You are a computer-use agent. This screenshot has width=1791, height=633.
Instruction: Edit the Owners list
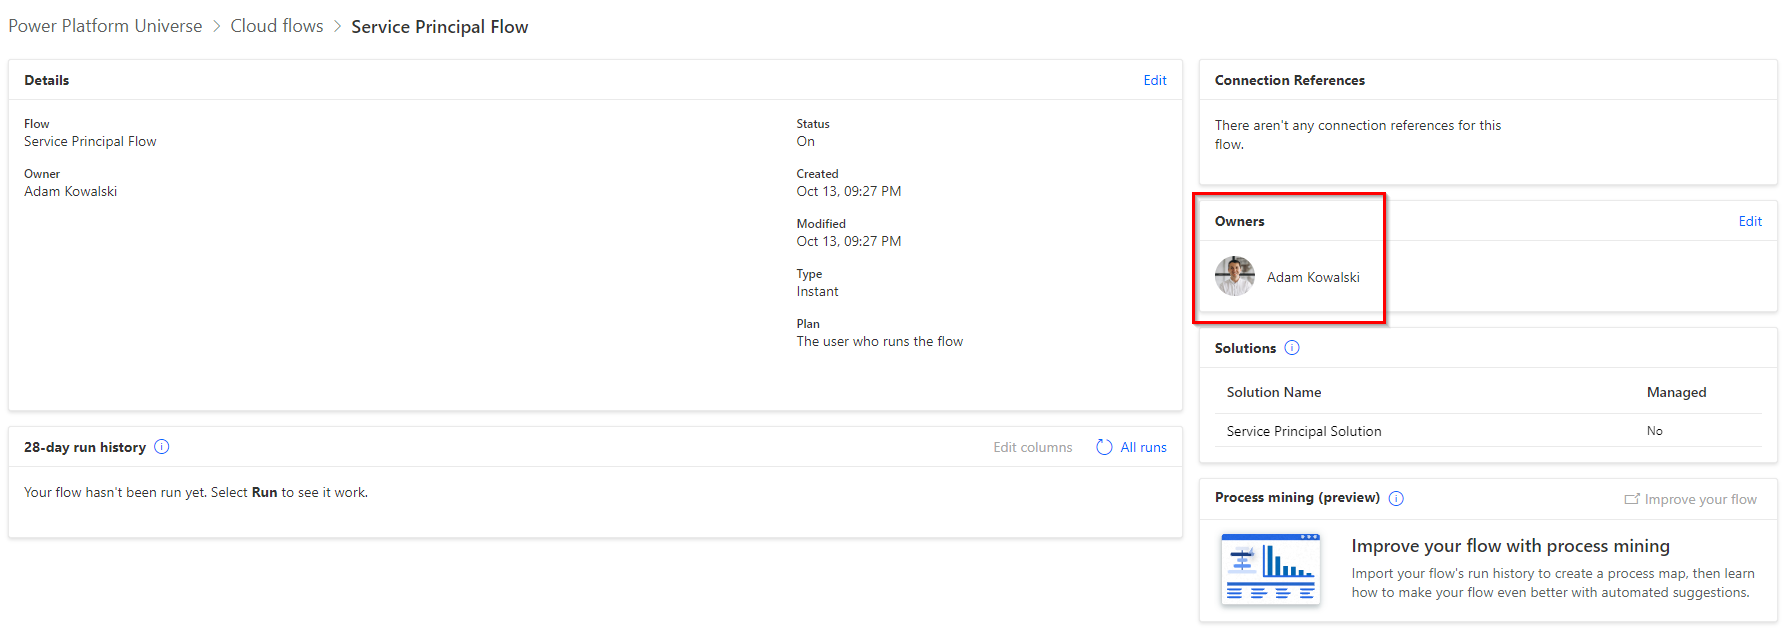point(1750,221)
